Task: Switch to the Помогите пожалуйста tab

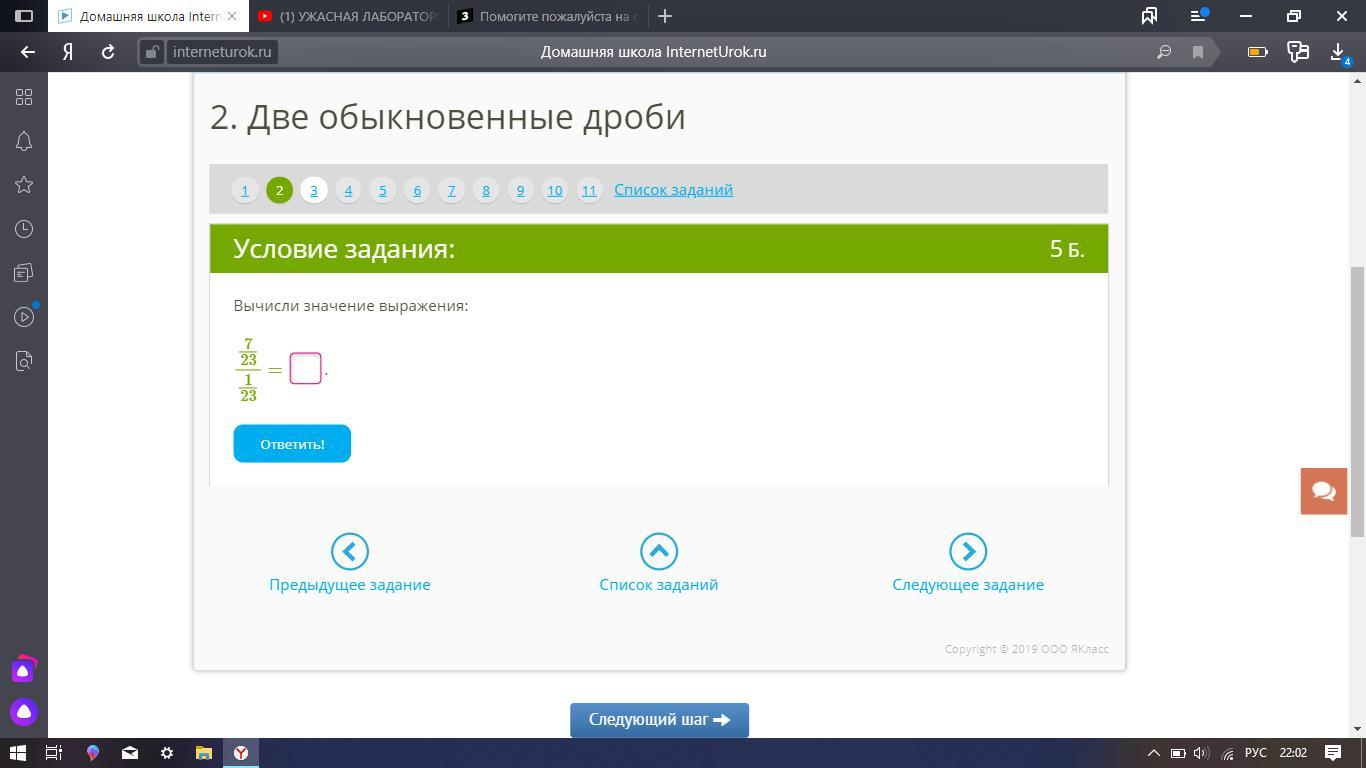Action: coord(547,16)
